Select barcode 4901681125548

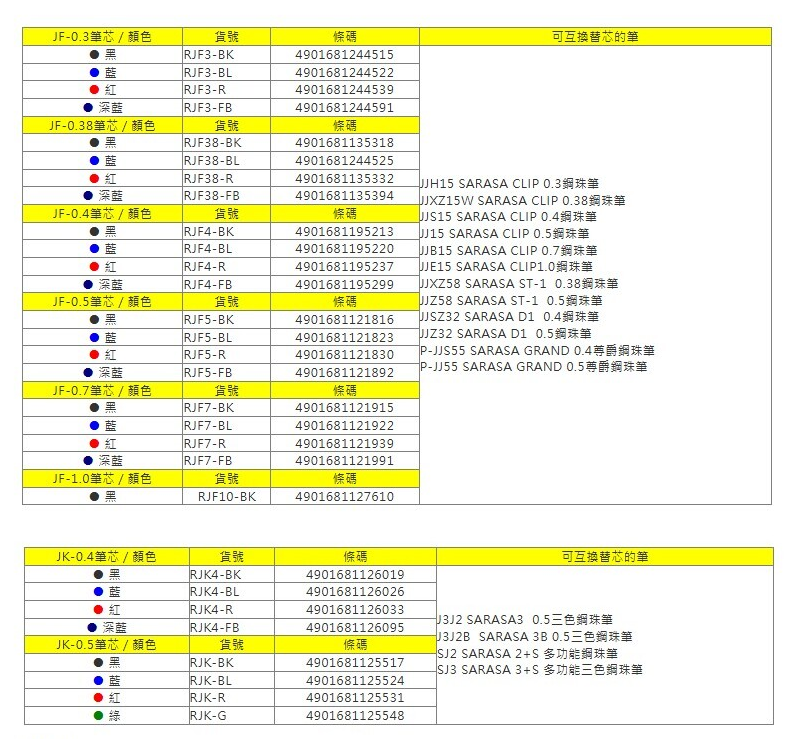[355, 716]
